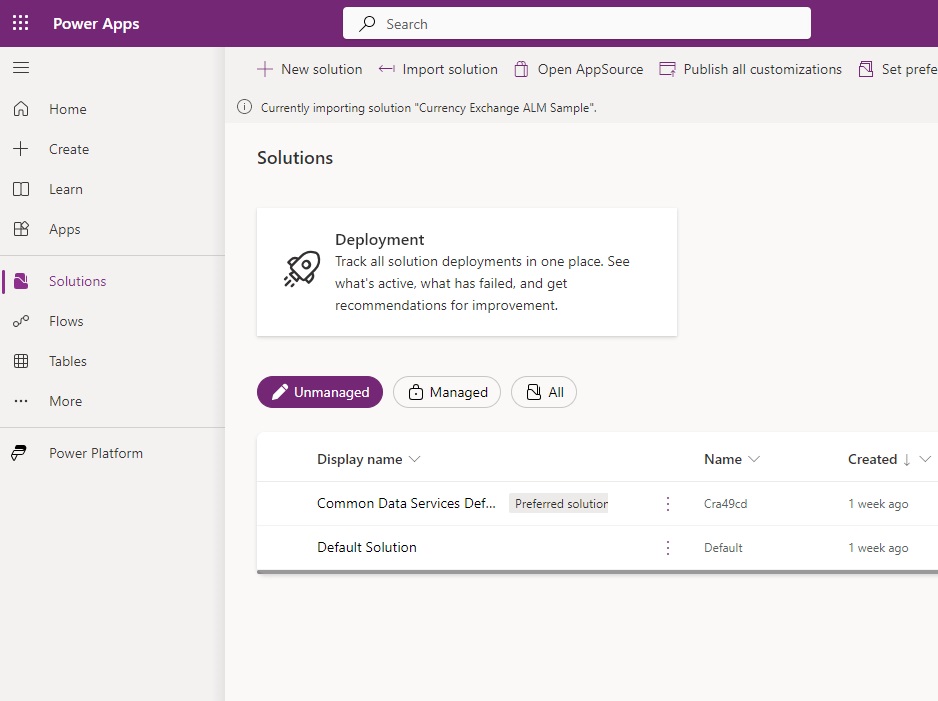This screenshot has width=938, height=701.
Task: Click the More ellipsis icon in sidebar
Action: (x=21, y=401)
